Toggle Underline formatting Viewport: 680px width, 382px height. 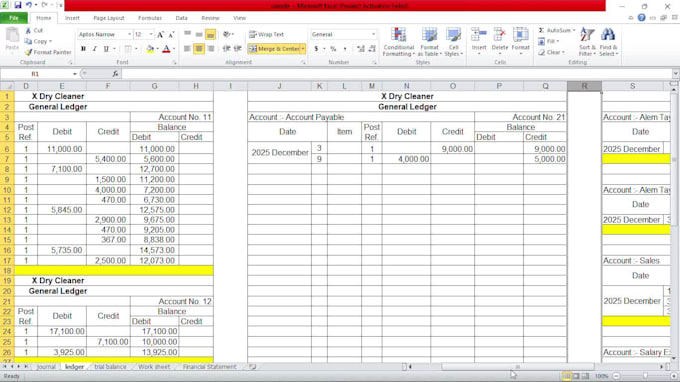[106, 49]
